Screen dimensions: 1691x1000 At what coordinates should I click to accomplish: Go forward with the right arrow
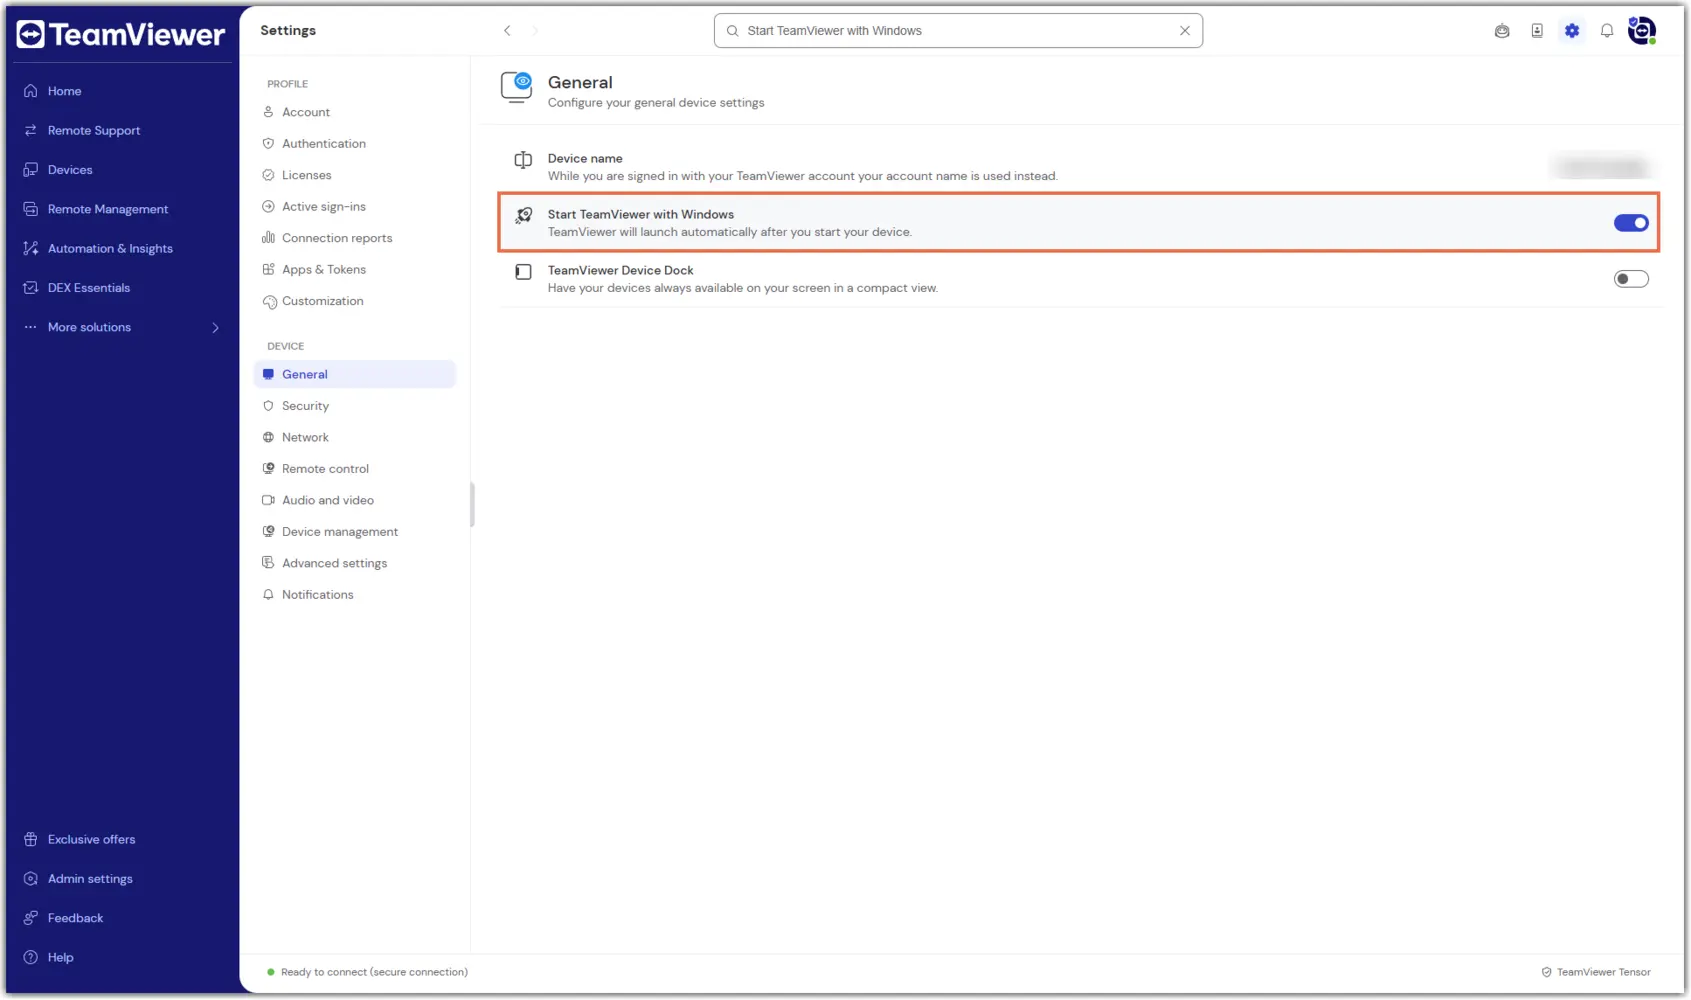[535, 31]
